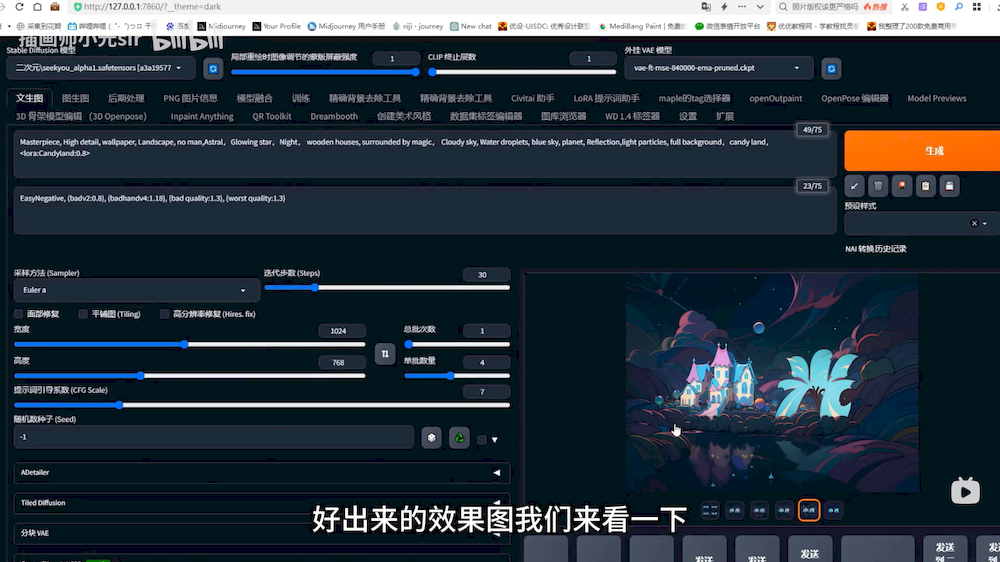
Task: Click the CFG Scale slider
Action: tap(261, 405)
